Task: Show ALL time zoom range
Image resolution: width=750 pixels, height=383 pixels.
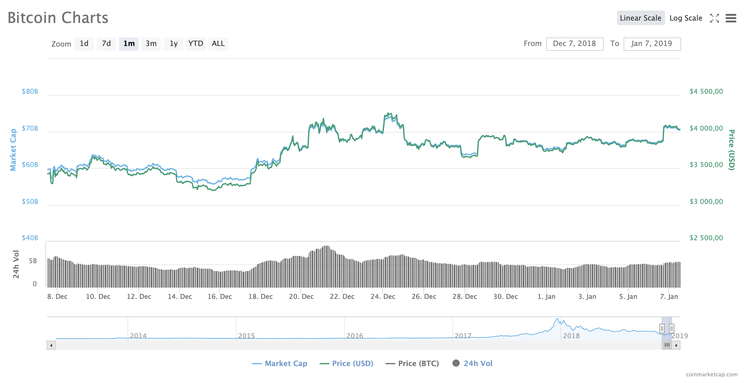Action: [218, 44]
